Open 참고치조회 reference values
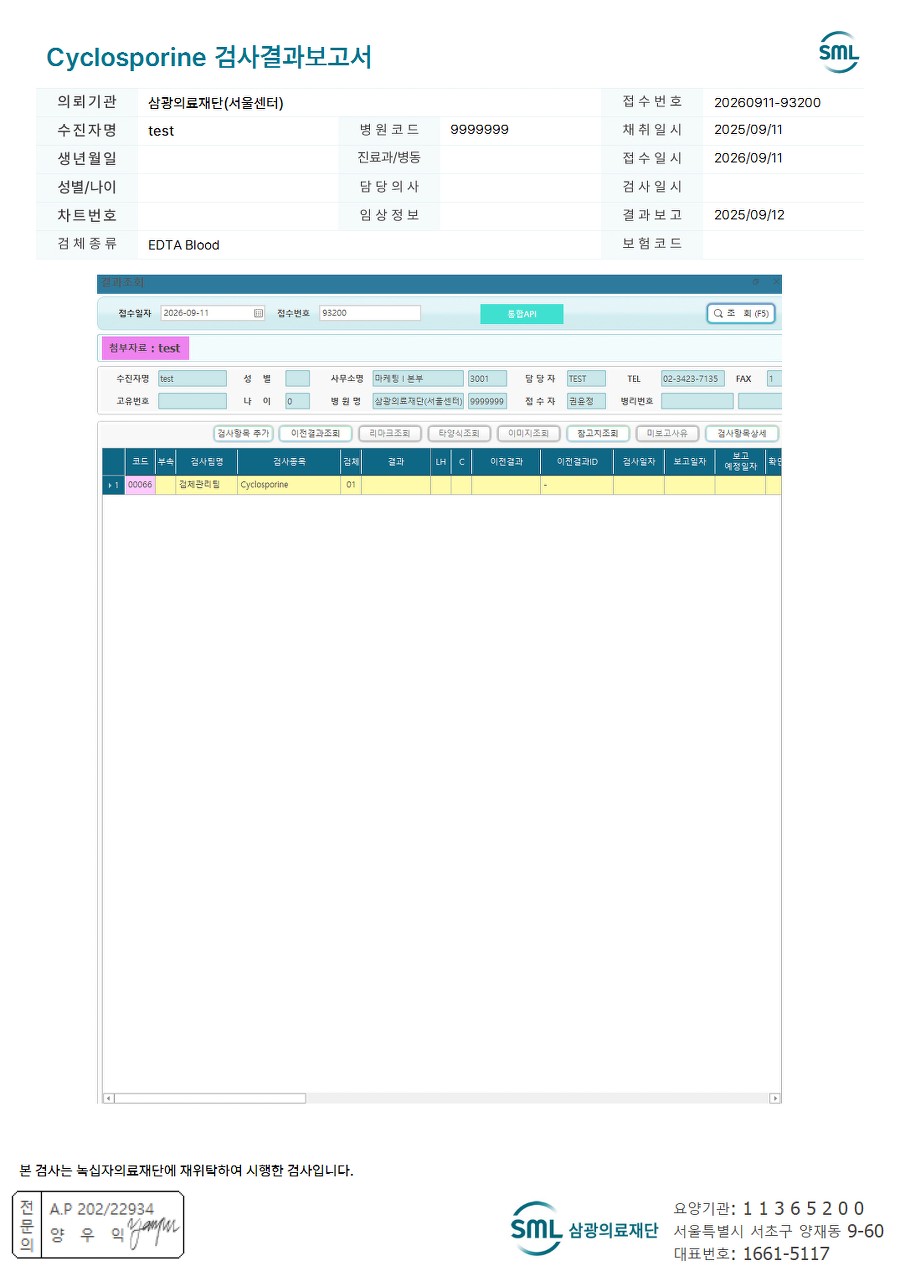This screenshot has width=900, height=1271. [x=598, y=434]
